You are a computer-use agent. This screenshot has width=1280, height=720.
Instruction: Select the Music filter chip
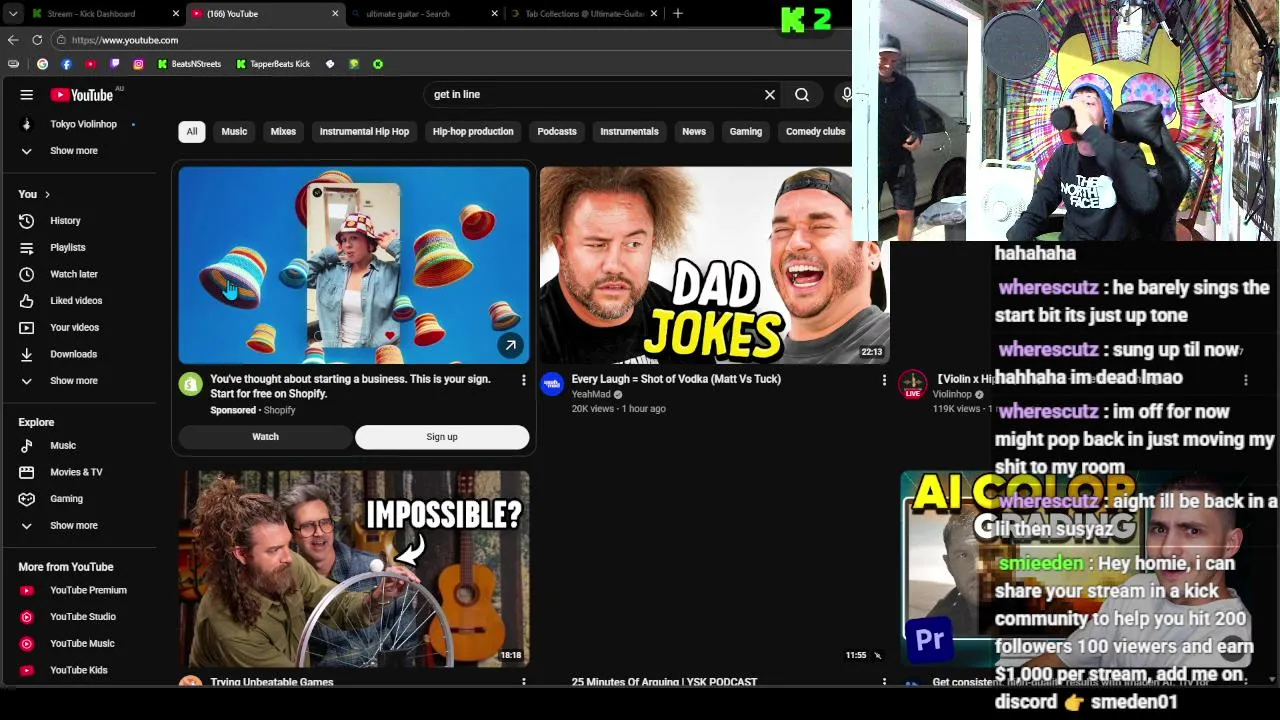(x=234, y=132)
